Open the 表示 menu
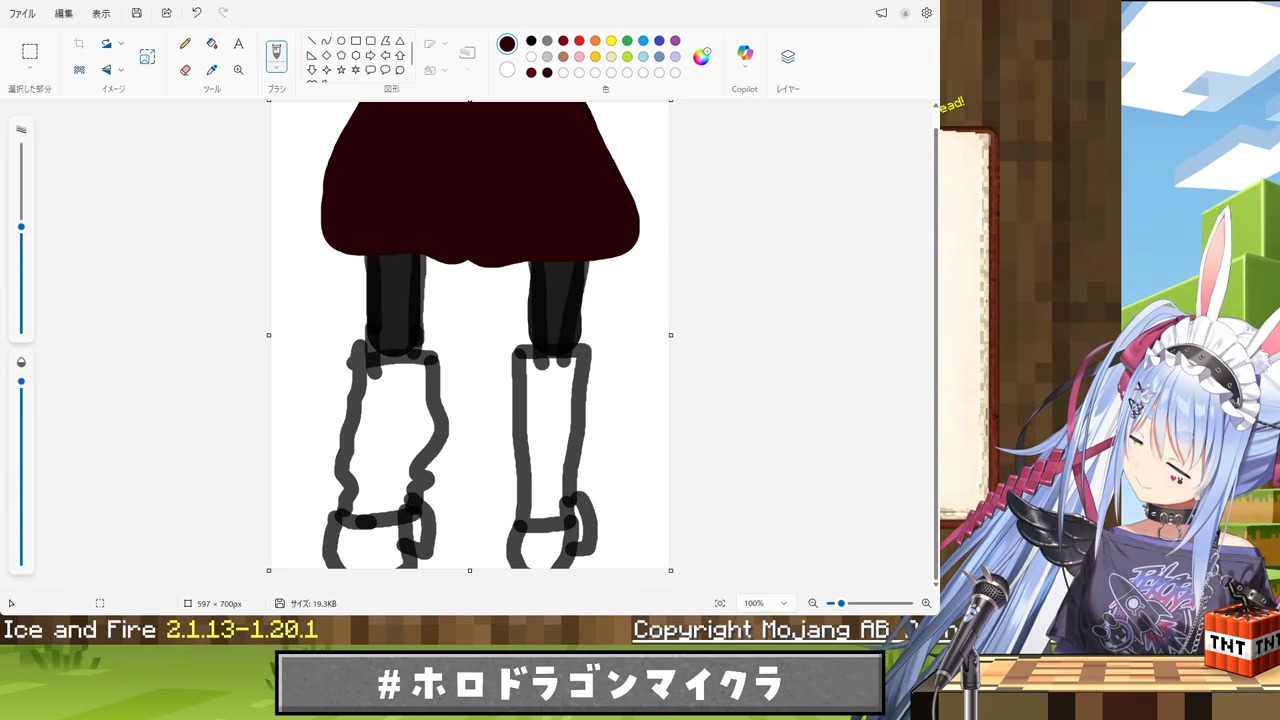 [101, 13]
